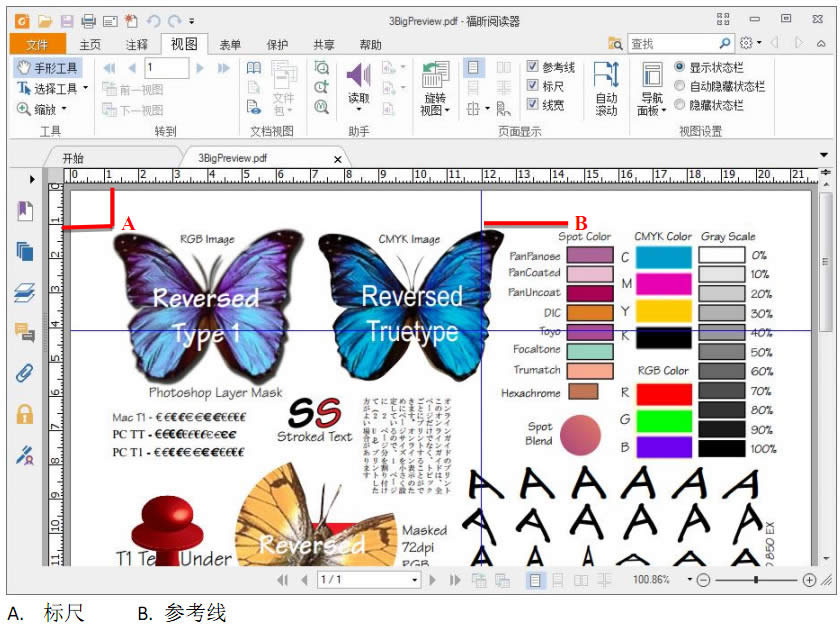Screen dimensions: 840x629
Task: Uncheck the 参考线 guides checkbox
Action: 532,67
